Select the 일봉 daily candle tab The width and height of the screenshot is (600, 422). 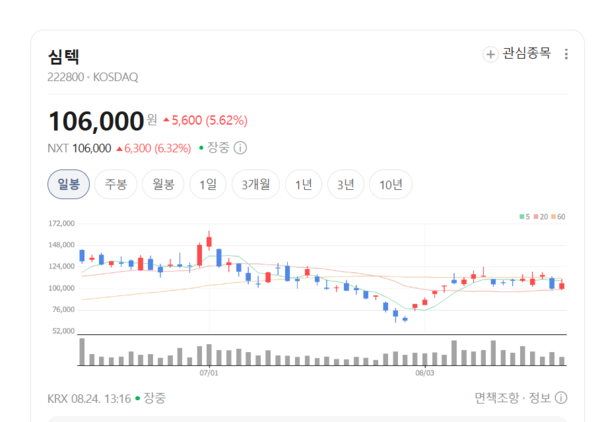pyautogui.click(x=68, y=184)
